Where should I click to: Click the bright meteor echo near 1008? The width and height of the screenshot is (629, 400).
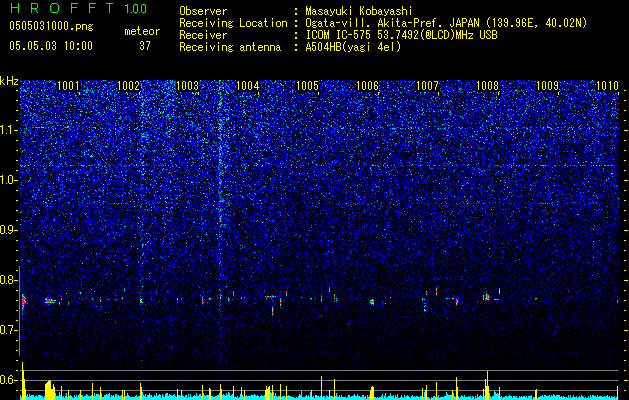click(487, 297)
